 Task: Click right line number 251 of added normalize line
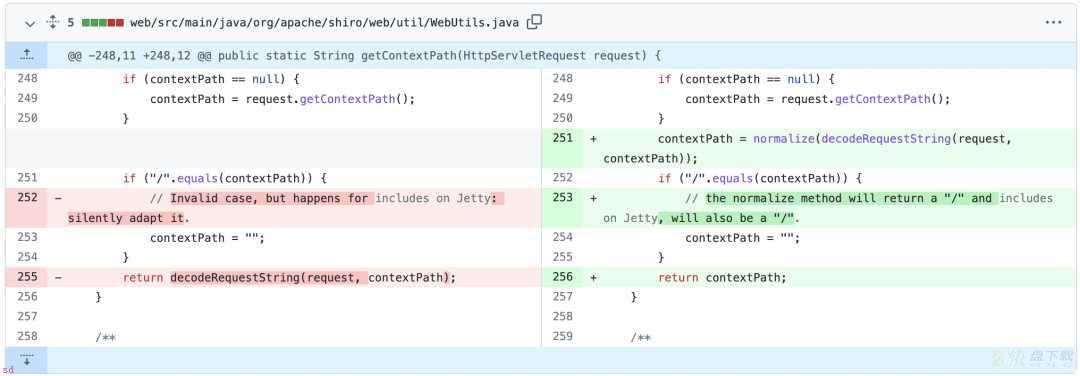click(562, 138)
